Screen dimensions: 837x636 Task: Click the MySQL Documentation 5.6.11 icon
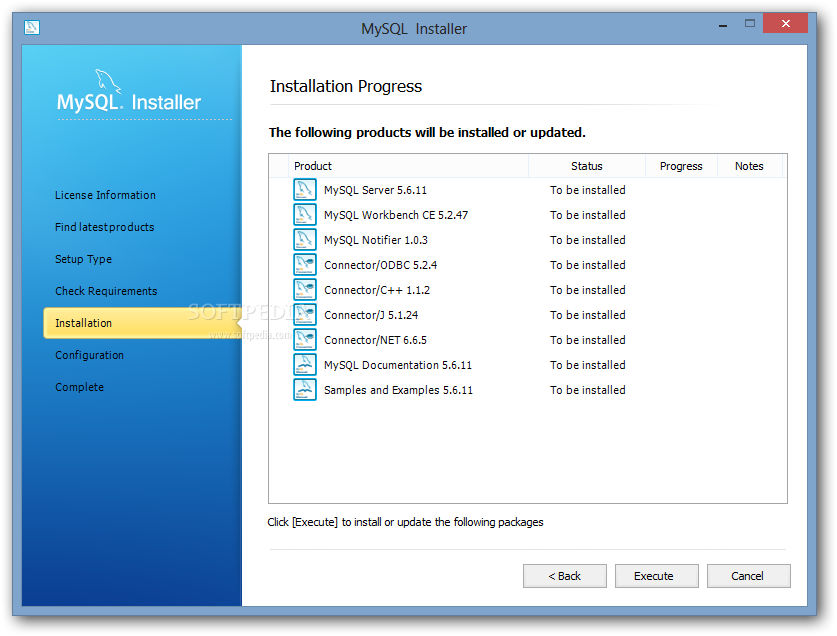click(304, 365)
